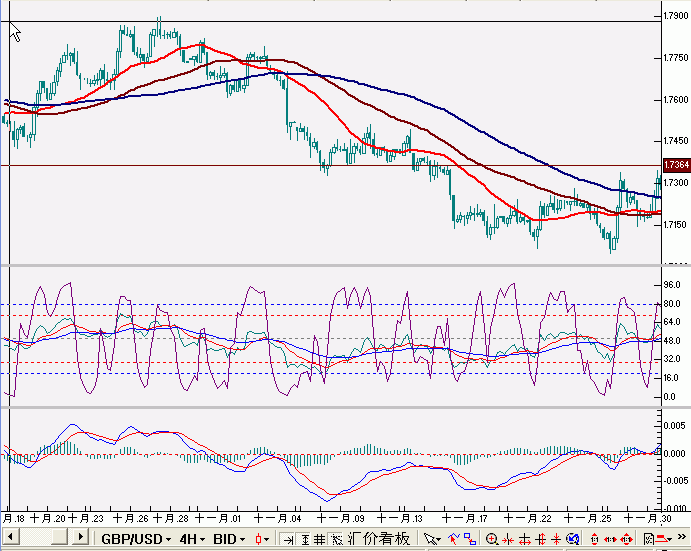691x551 pixels.
Task: Click the 十月.26 date label
Action: tap(131, 518)
